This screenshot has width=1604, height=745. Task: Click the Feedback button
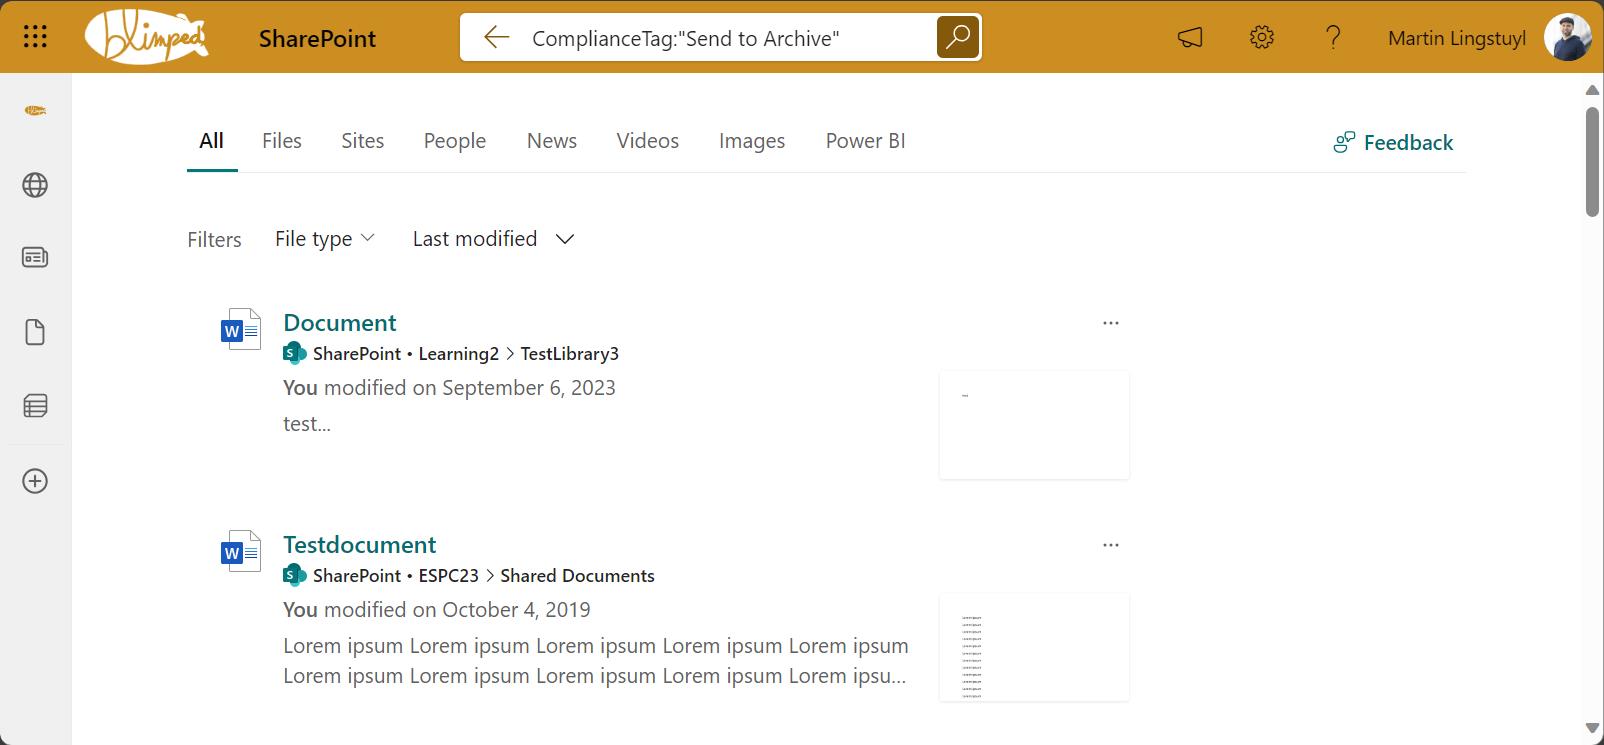[x=1393, y=142]
